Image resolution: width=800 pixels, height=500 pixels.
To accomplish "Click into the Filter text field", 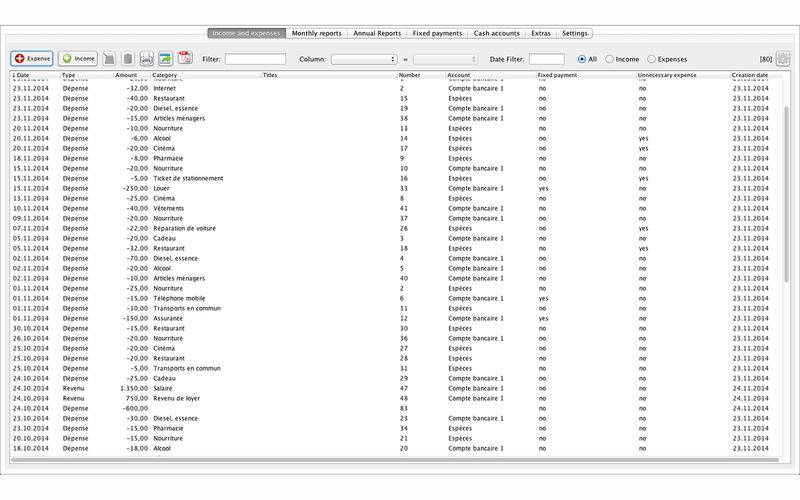I will coord(256,59).
